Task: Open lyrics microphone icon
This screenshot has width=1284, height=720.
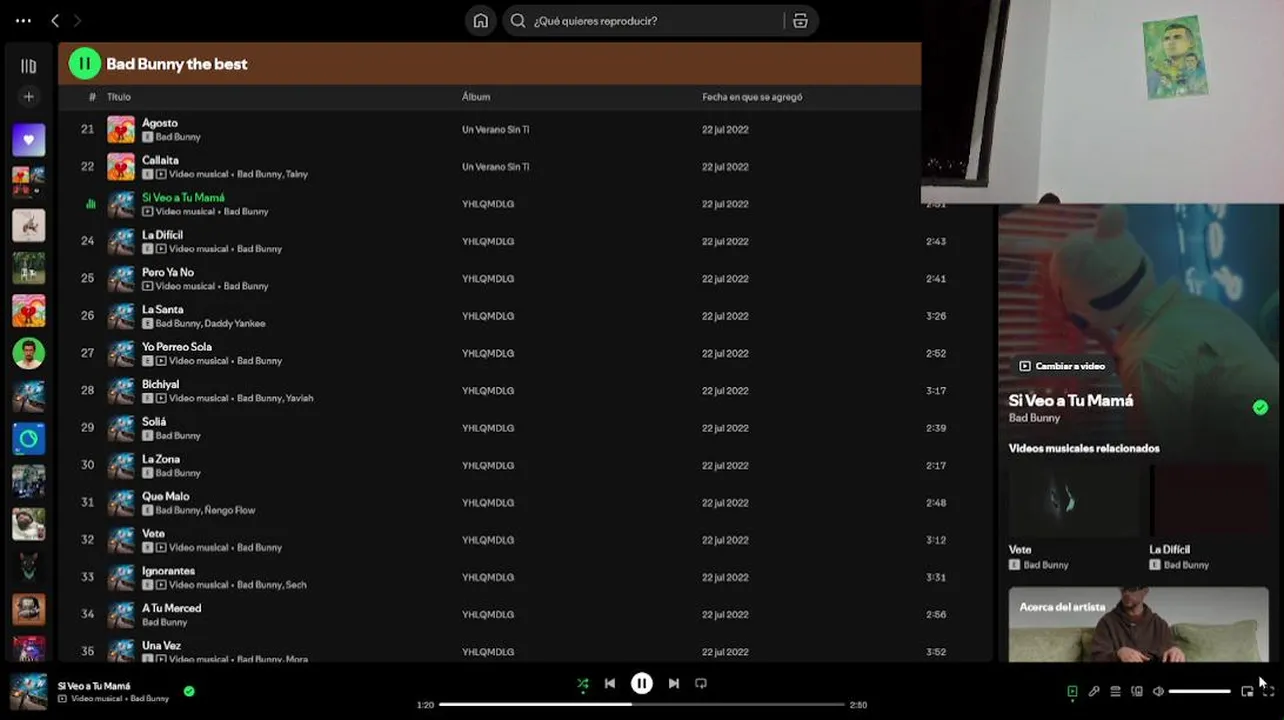Action: click(x=1094, y=691)
